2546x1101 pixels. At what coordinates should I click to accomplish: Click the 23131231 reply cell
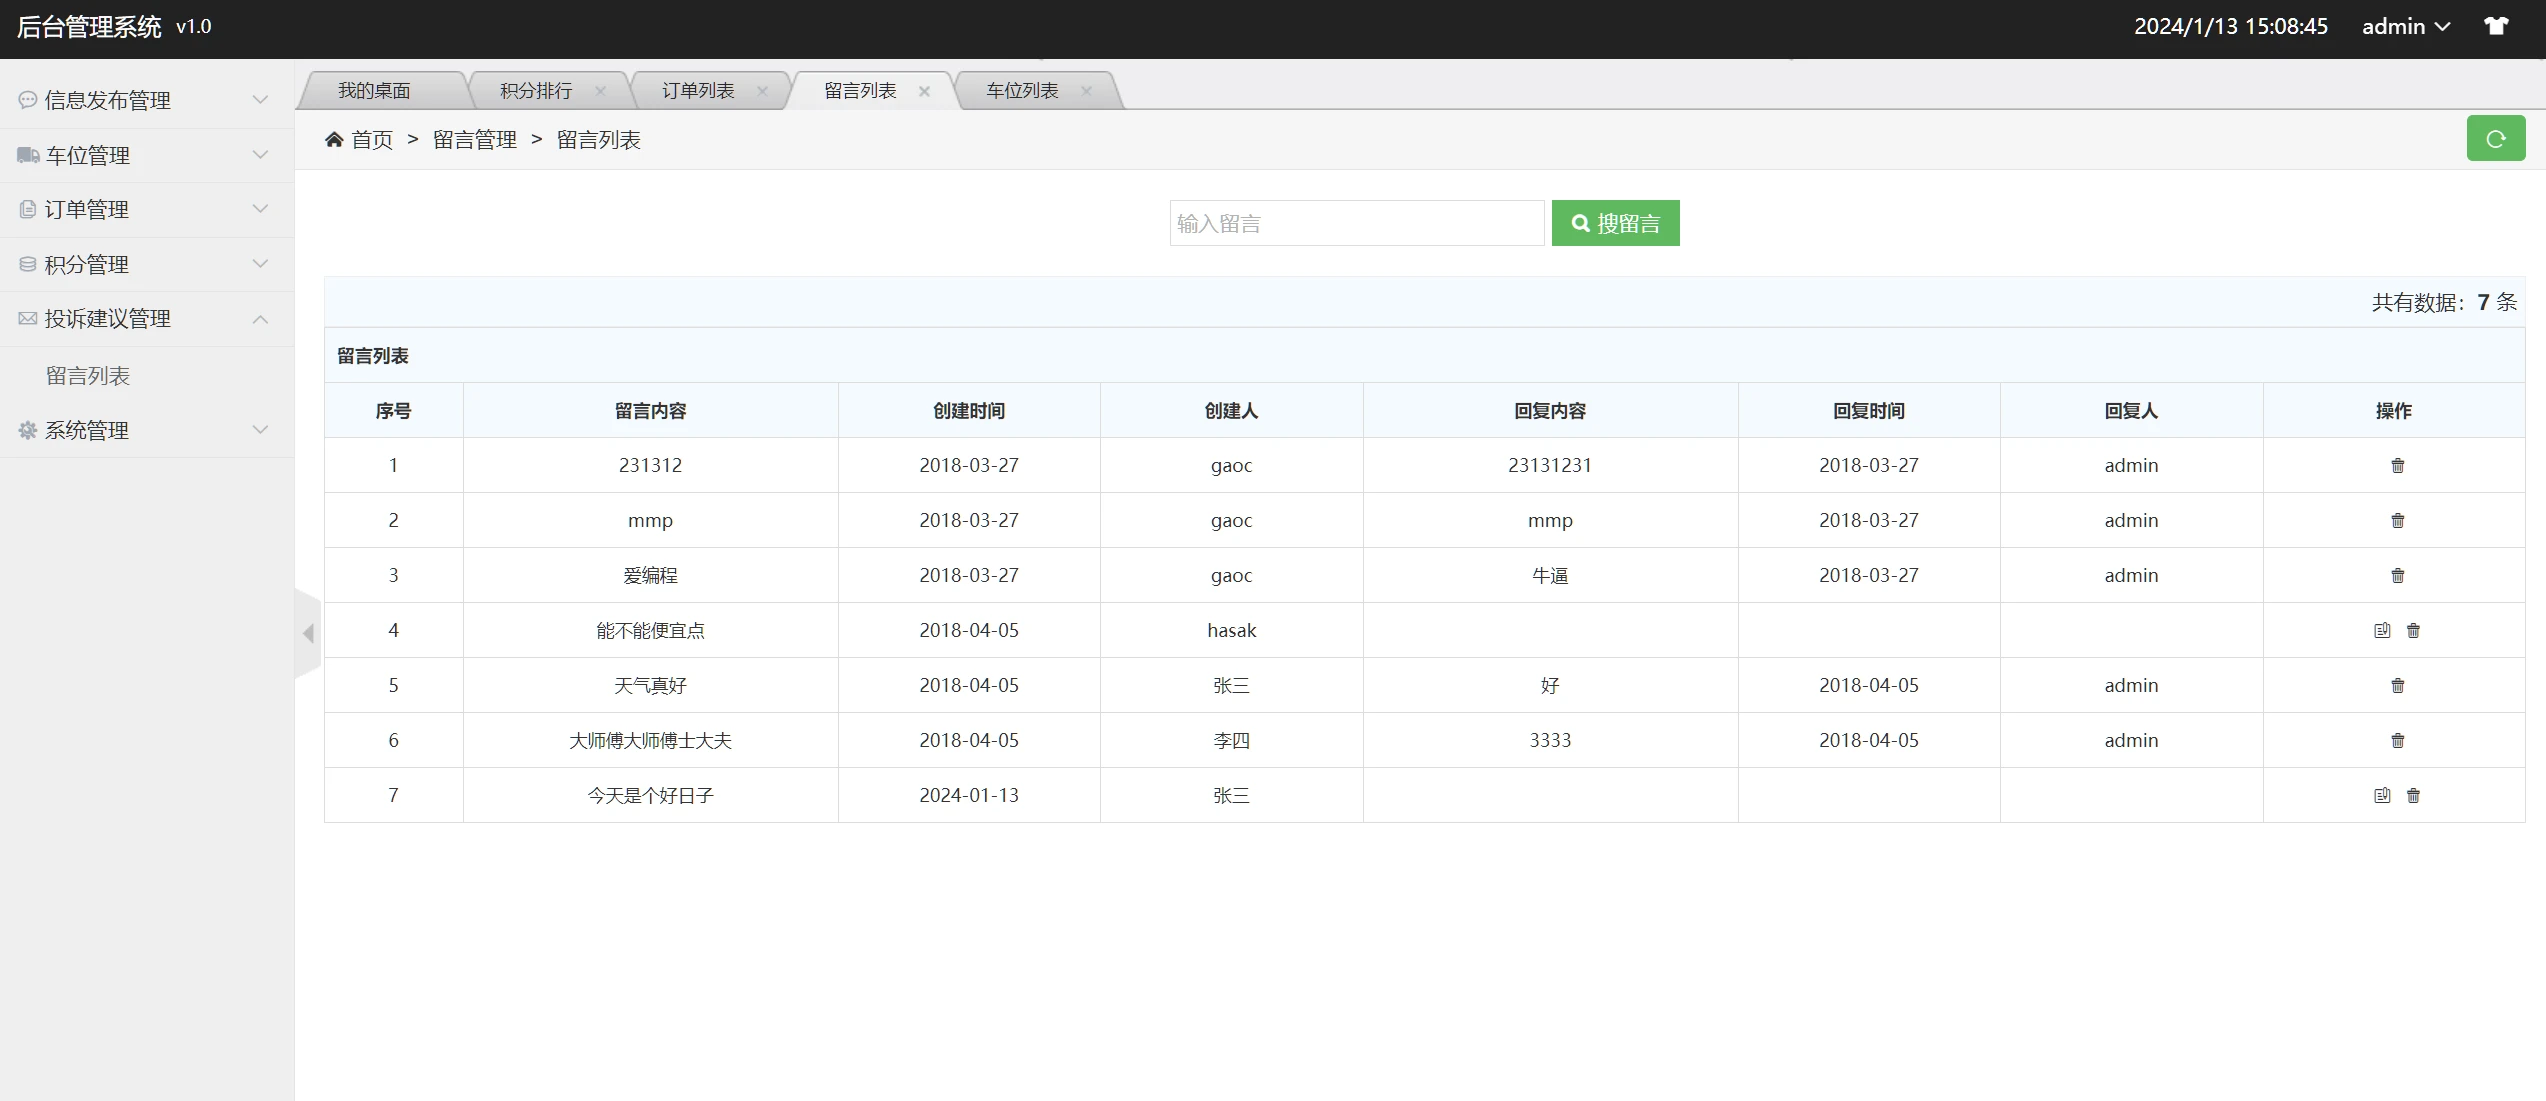(x=1550, y=465)
